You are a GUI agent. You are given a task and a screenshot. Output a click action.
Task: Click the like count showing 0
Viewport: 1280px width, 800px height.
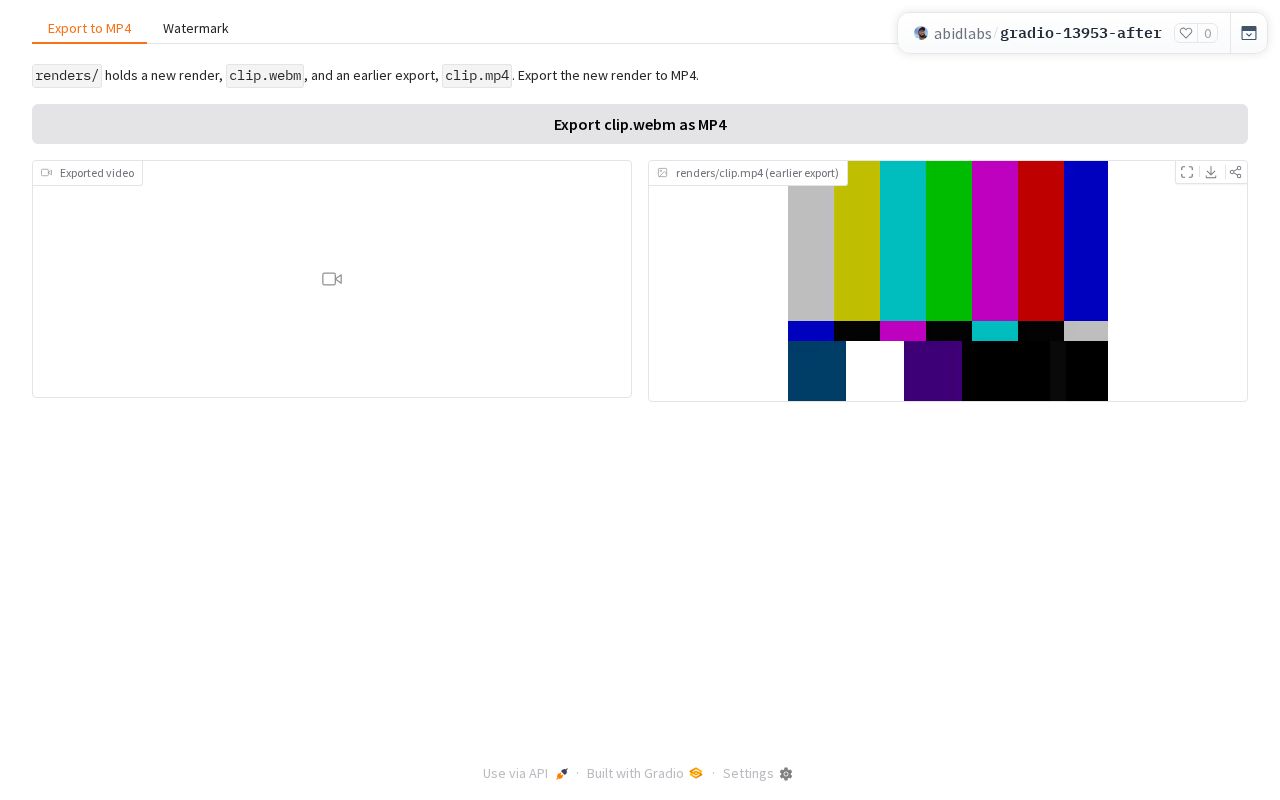(1208, 33)
